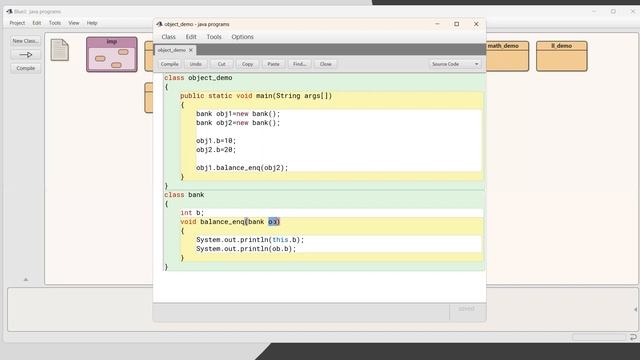640x360 pixels.
Task: Click 'System.out.println(this.b);' line
Action: point(250,240)
